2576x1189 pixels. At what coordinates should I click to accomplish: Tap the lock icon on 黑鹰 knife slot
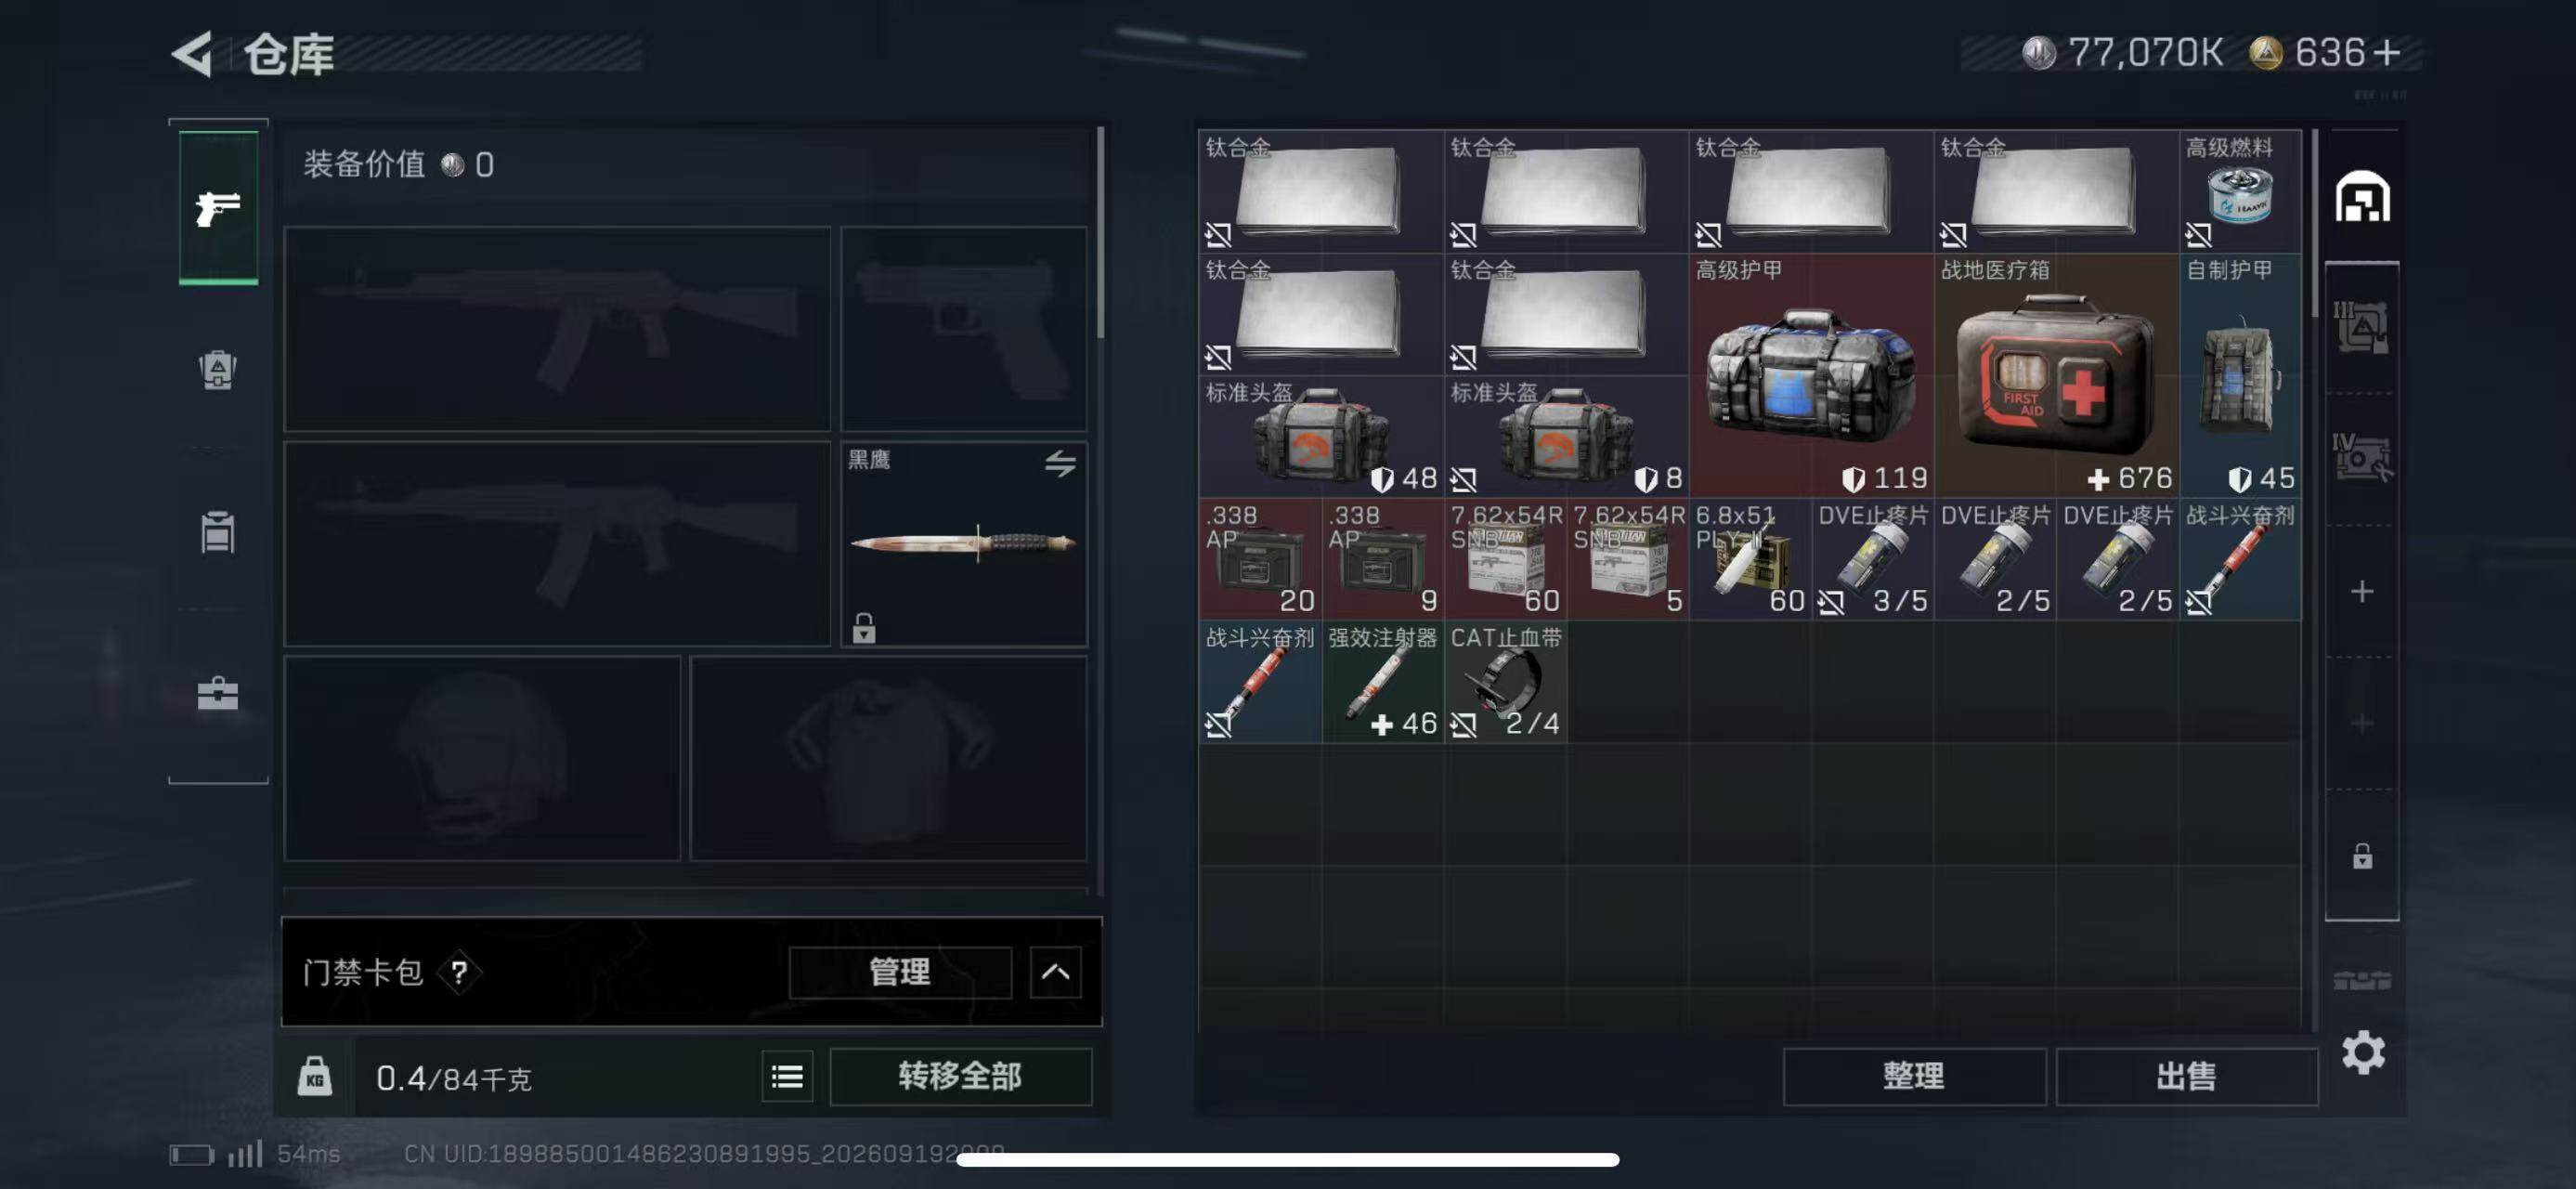pyautogui.click(x=864, y=627)
